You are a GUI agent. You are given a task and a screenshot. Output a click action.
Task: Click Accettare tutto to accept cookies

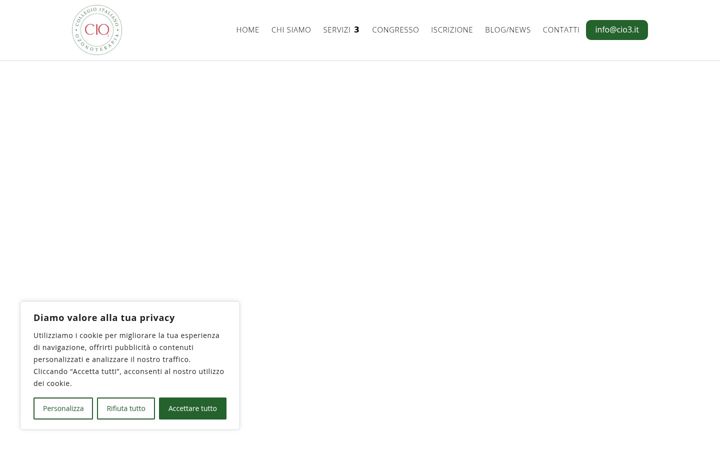(192, 408)
